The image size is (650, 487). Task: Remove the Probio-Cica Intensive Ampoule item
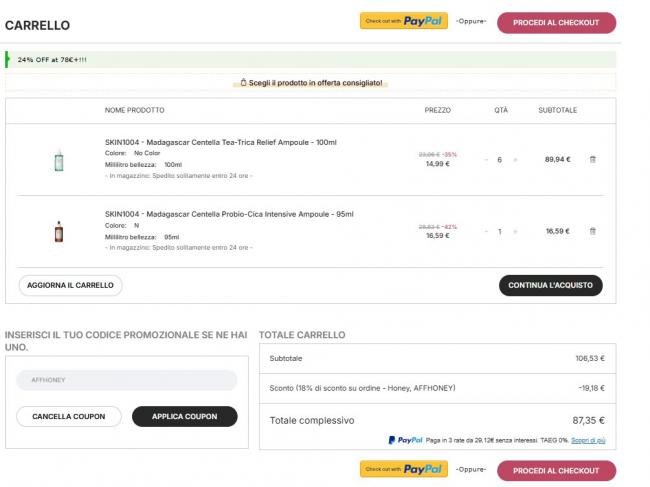coord(592,231)
